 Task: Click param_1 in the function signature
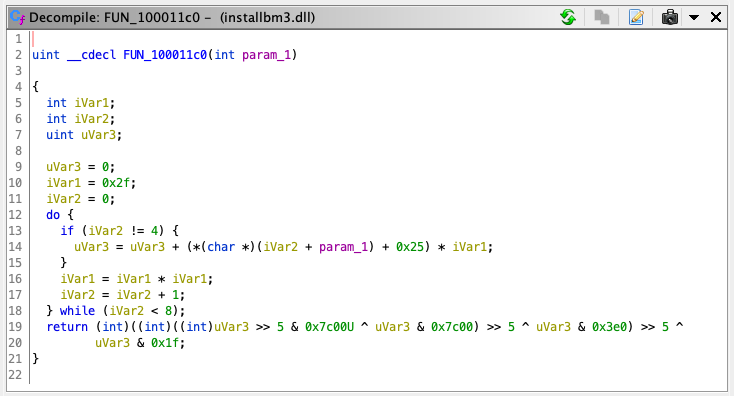267,55
